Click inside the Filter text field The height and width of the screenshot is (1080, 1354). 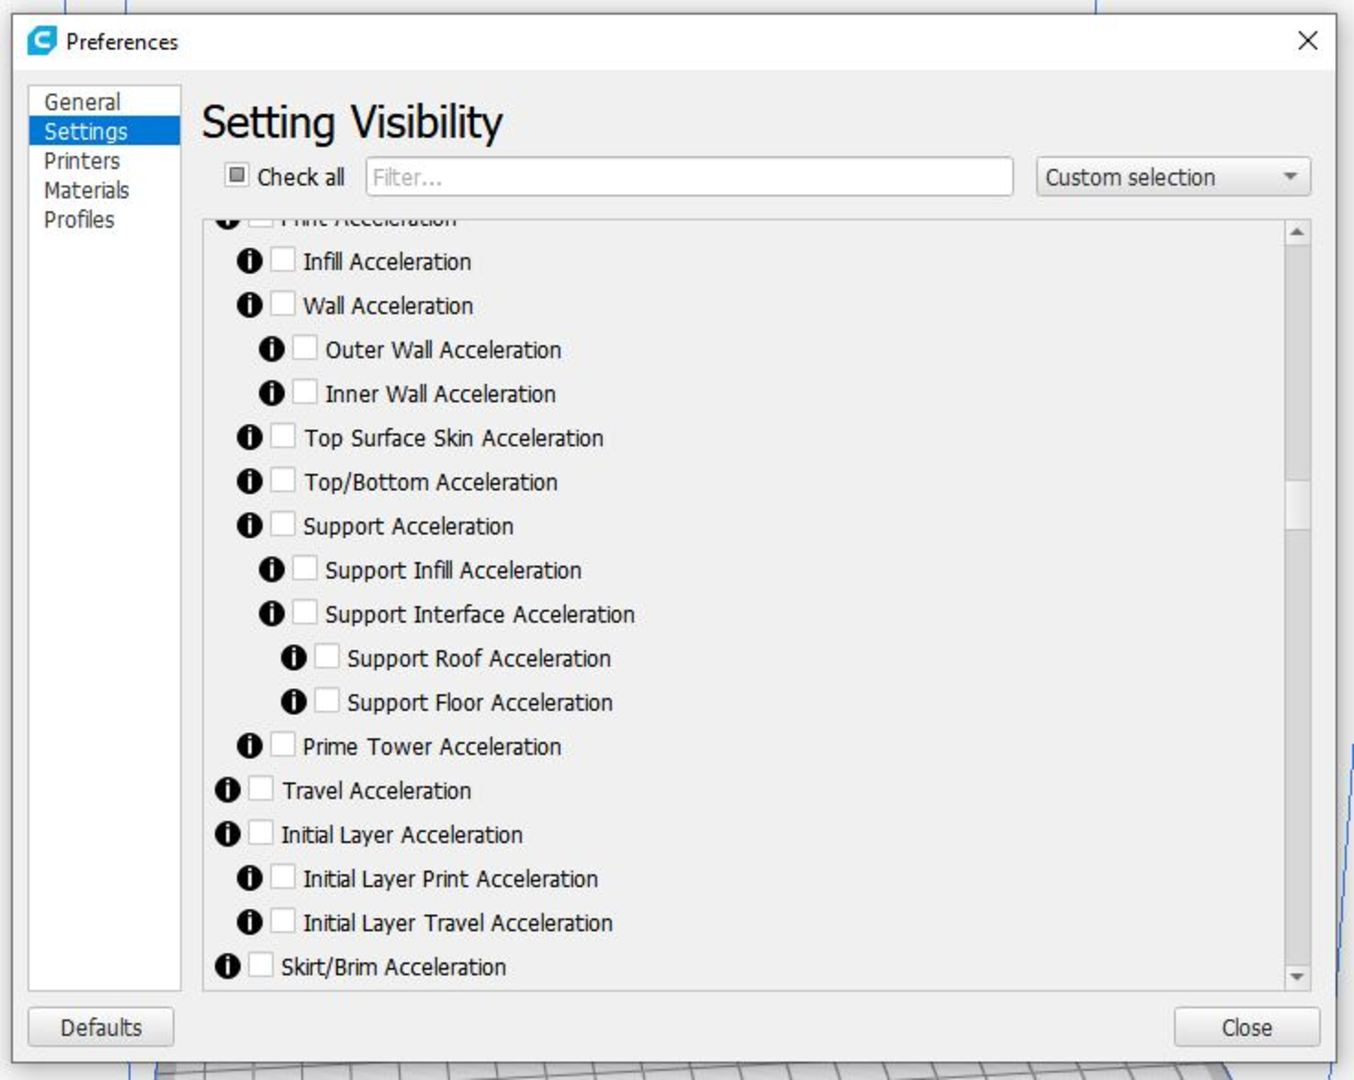point(689,177)
